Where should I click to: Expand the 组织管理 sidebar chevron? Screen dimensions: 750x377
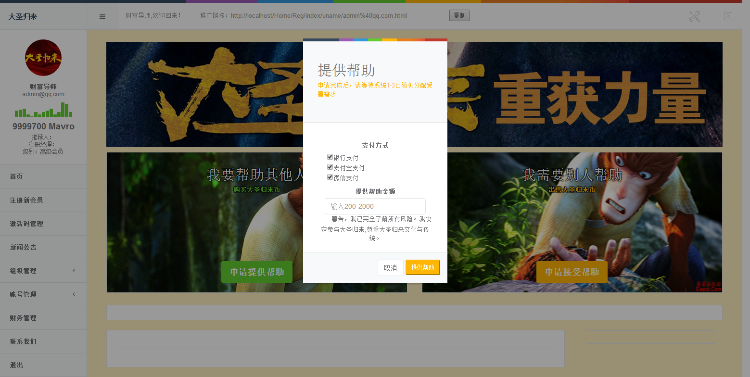coord(74,271)
